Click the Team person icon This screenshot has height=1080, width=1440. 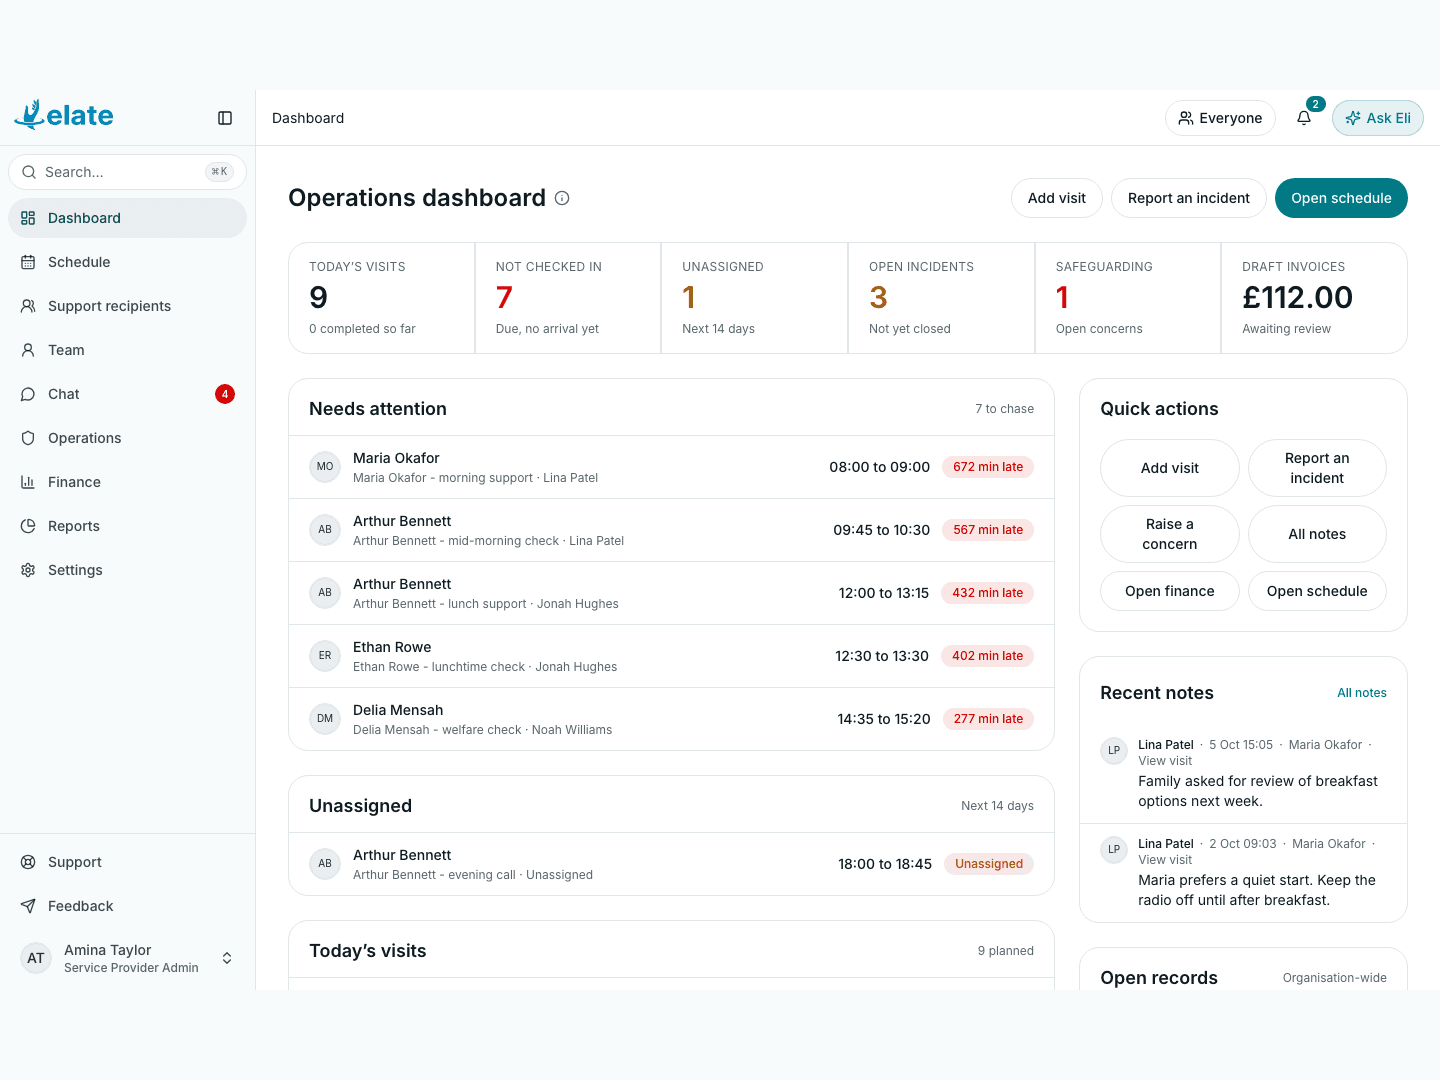(x=28, y=350)
